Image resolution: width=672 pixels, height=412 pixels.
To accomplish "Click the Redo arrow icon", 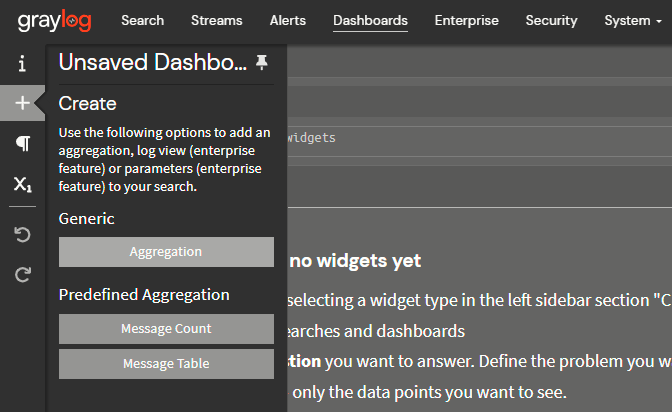I will tap(22, 275).
